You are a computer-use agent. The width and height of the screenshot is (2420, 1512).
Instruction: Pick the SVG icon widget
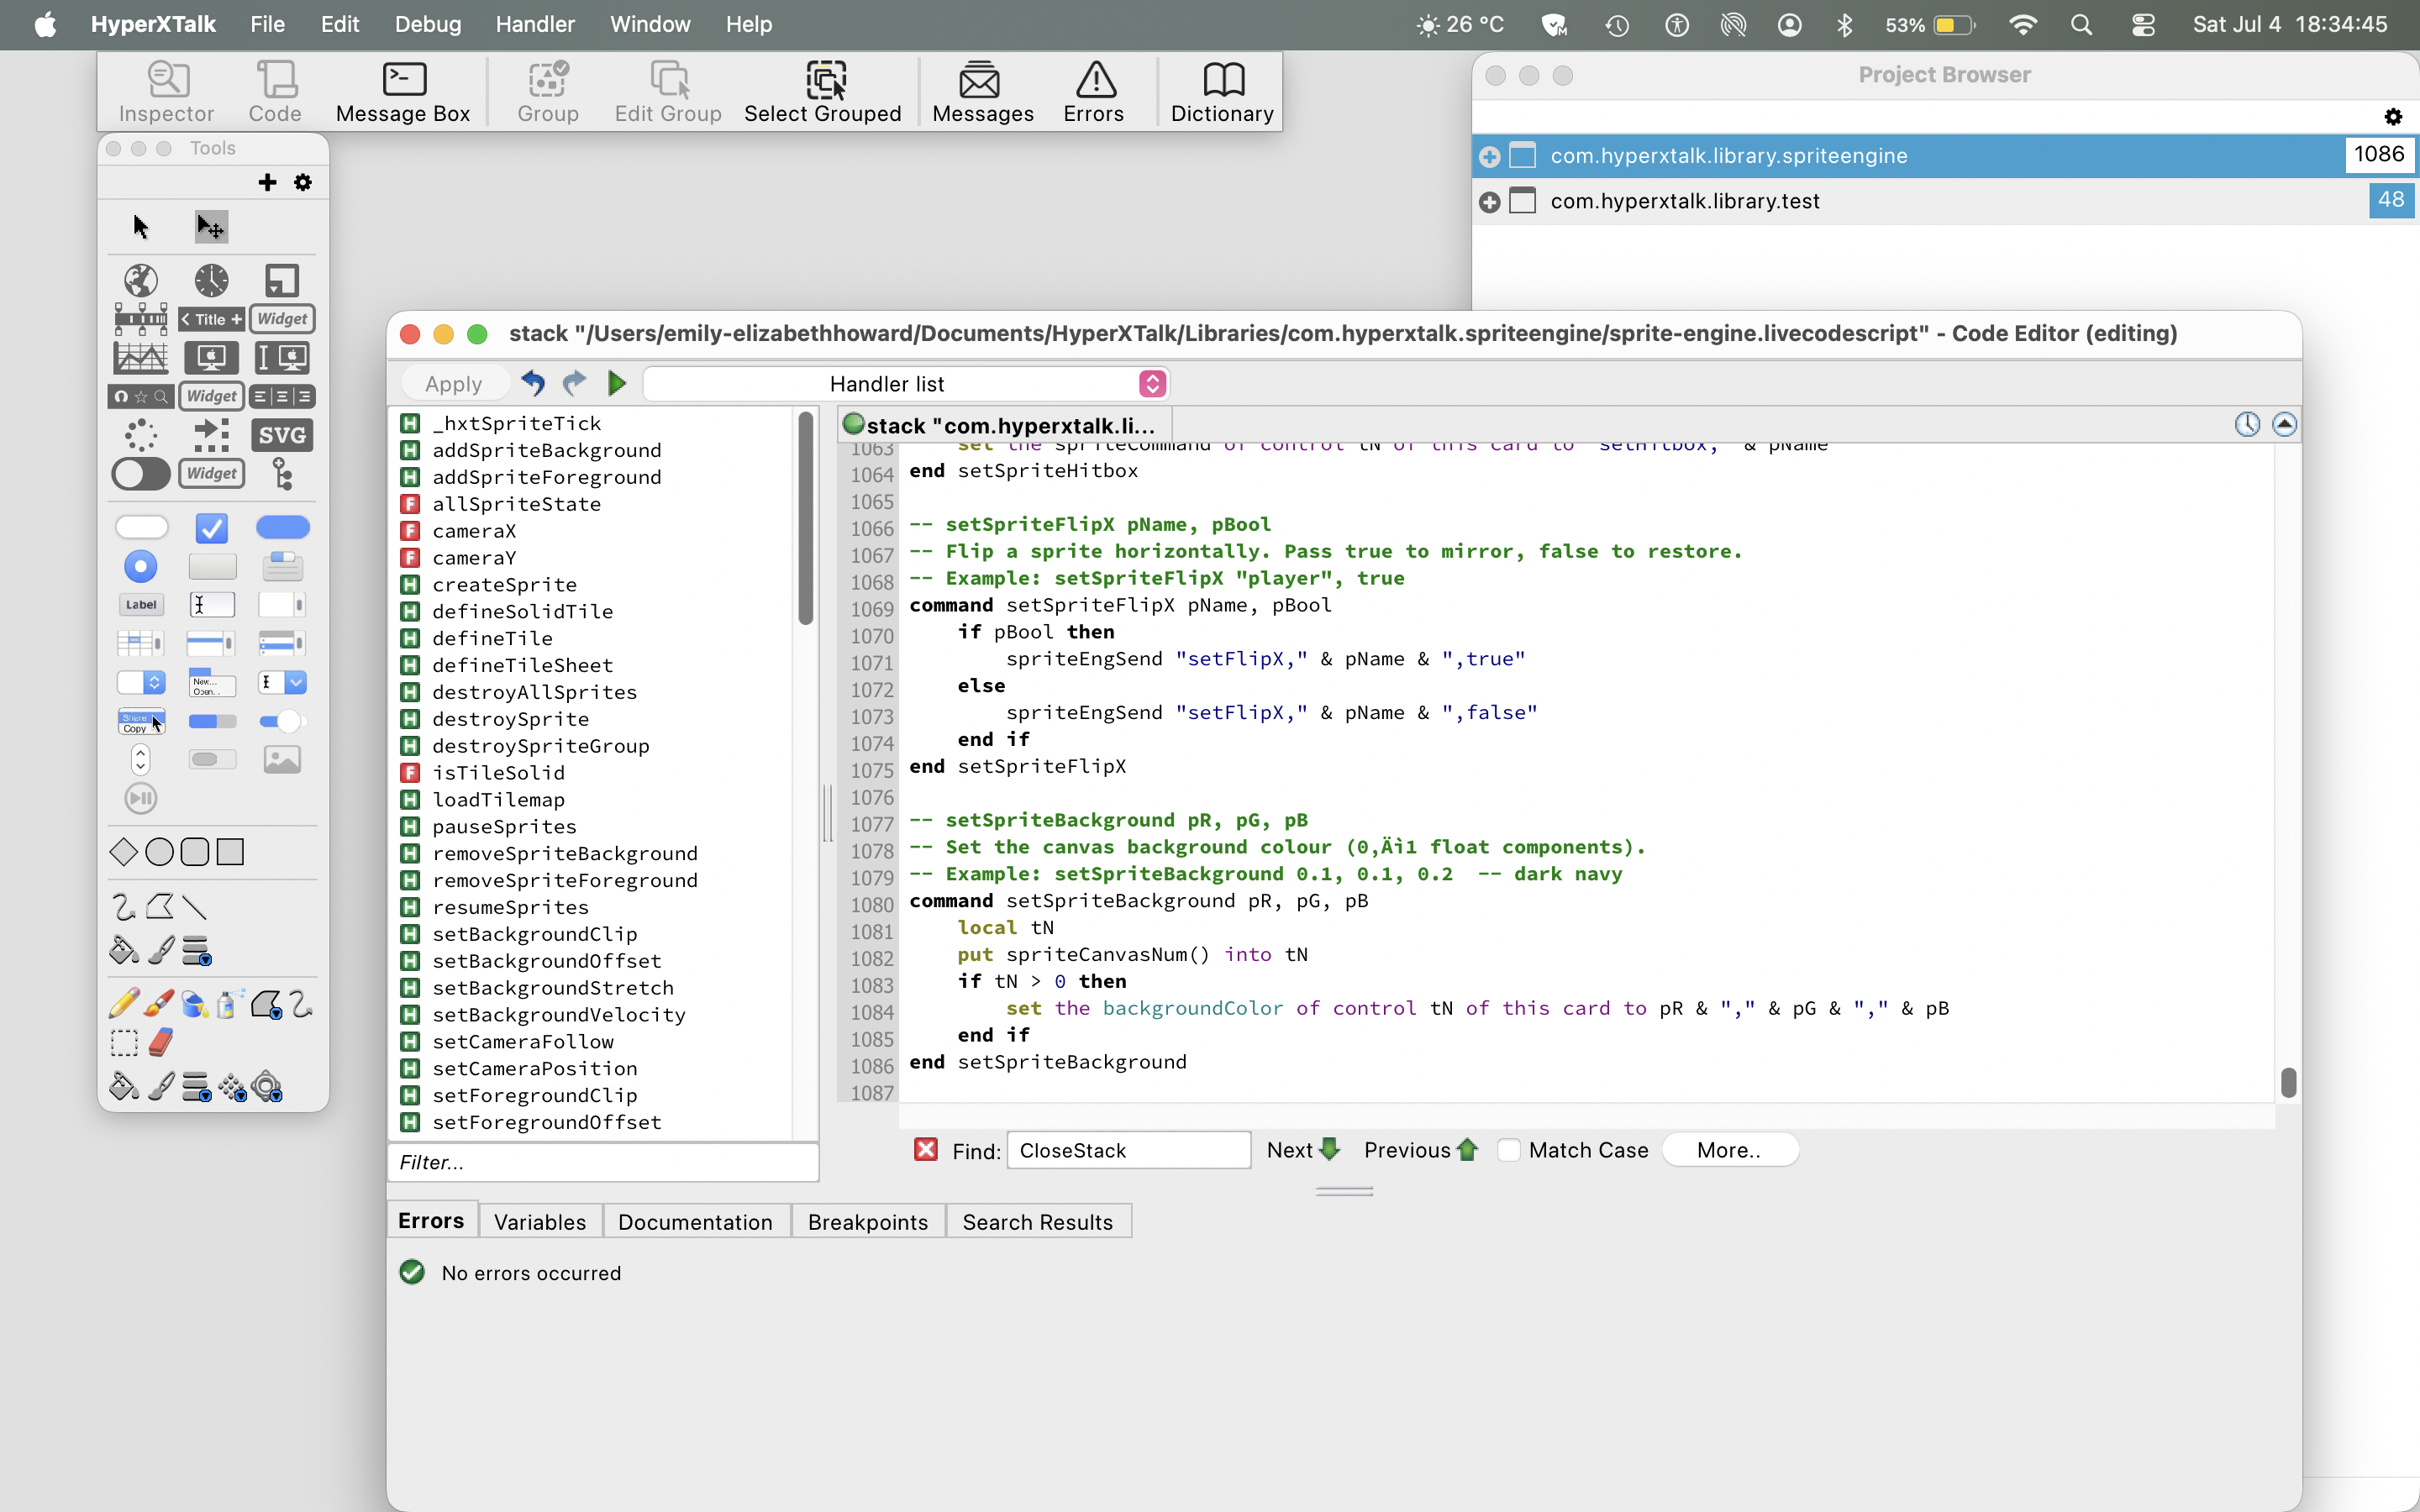click(x=282, y=435)
